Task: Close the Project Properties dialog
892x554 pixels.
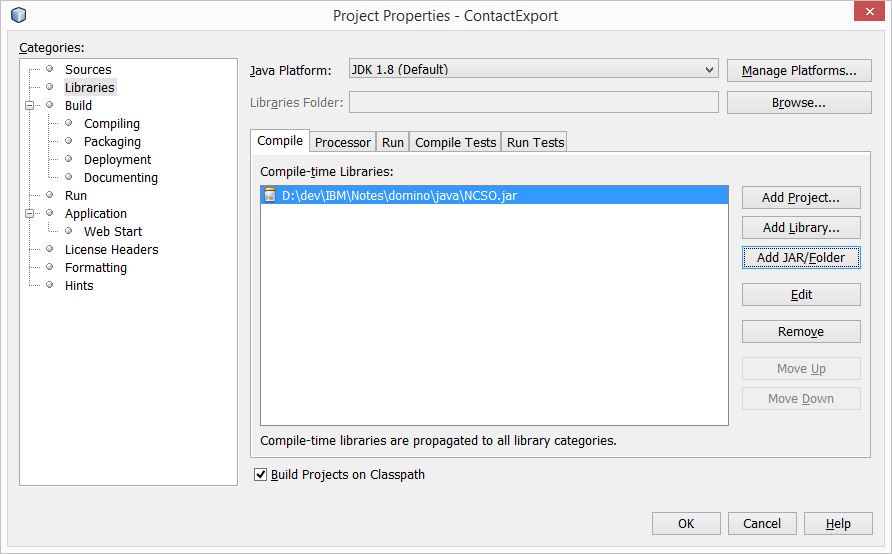Action: 867,14
